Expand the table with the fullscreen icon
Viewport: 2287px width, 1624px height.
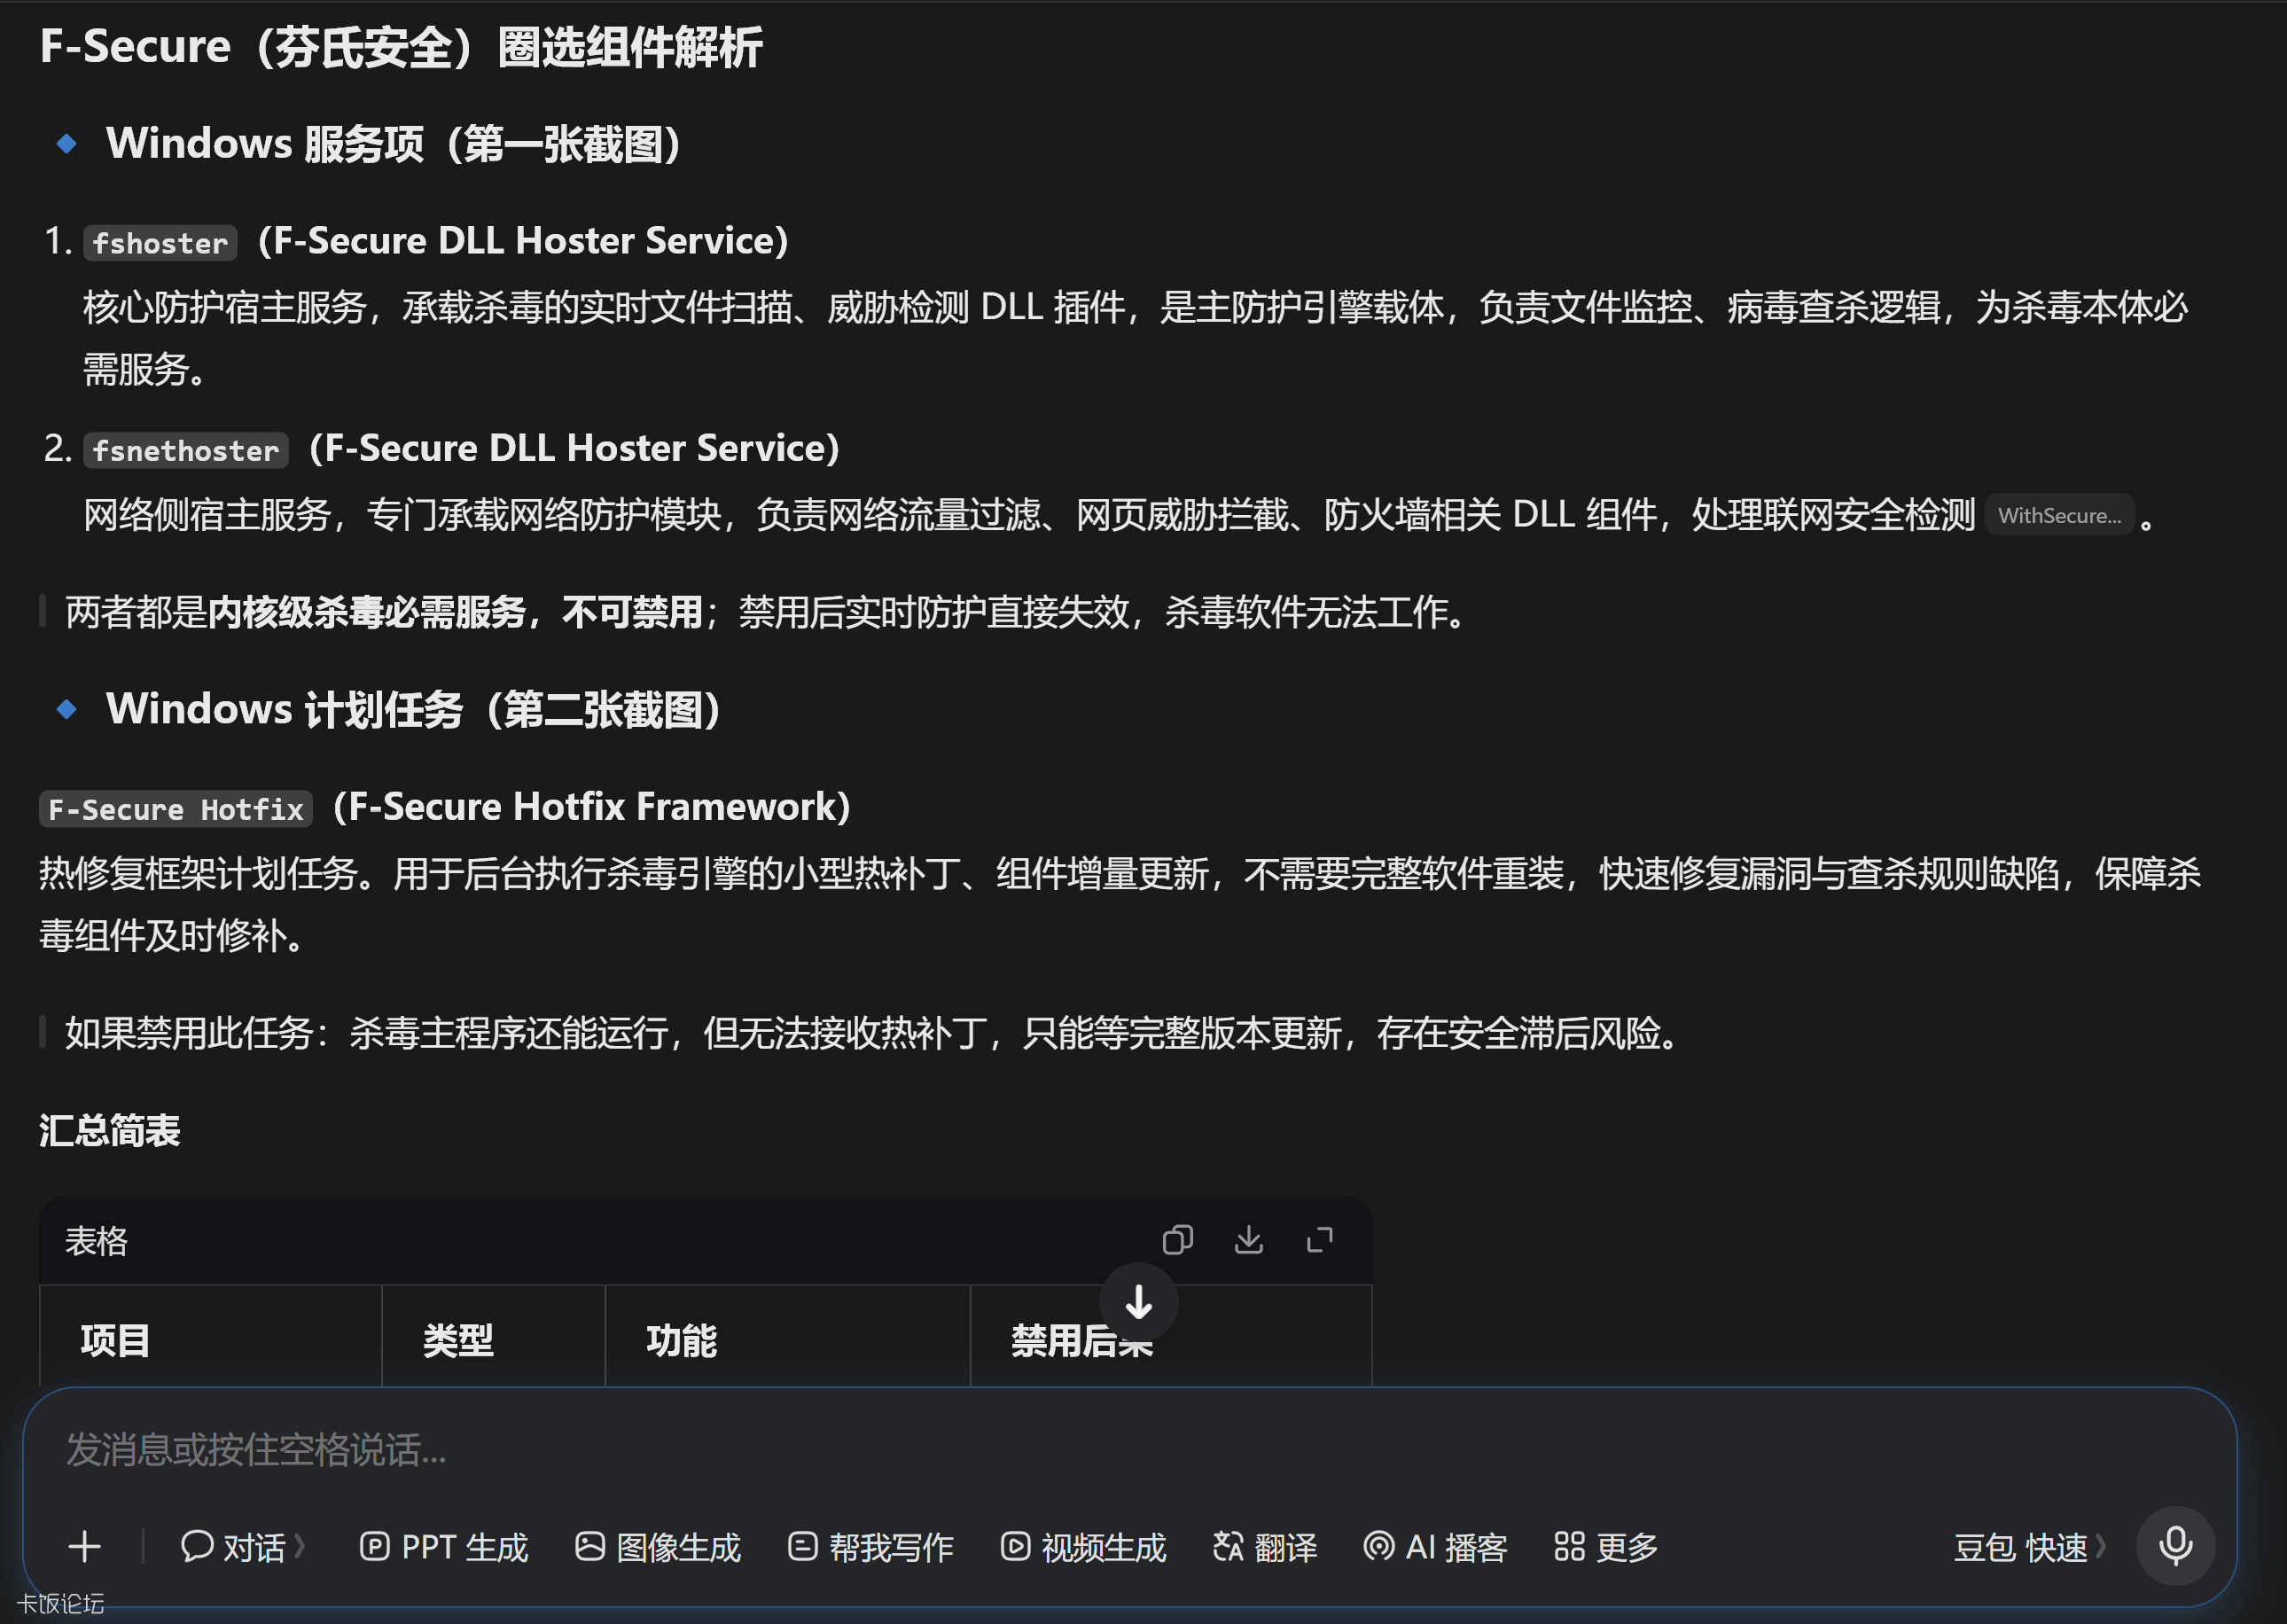tap(1320, 1240)
